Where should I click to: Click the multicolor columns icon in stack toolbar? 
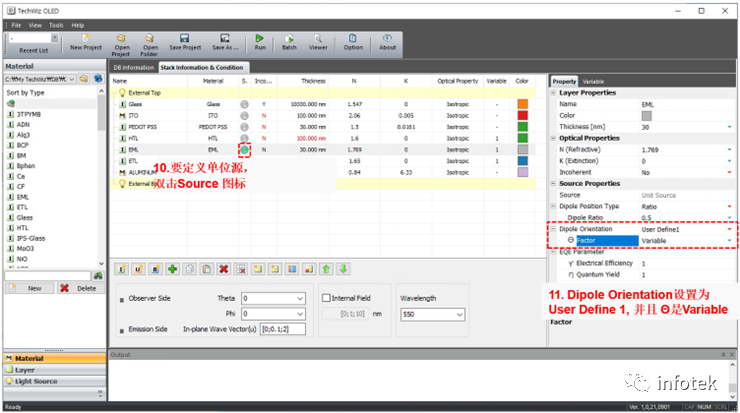(292, 269)
